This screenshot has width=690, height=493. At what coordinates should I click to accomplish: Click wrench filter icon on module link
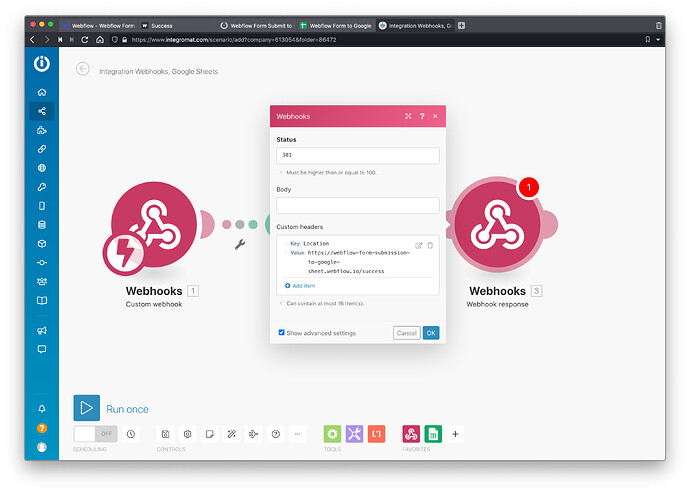(240, 244)
